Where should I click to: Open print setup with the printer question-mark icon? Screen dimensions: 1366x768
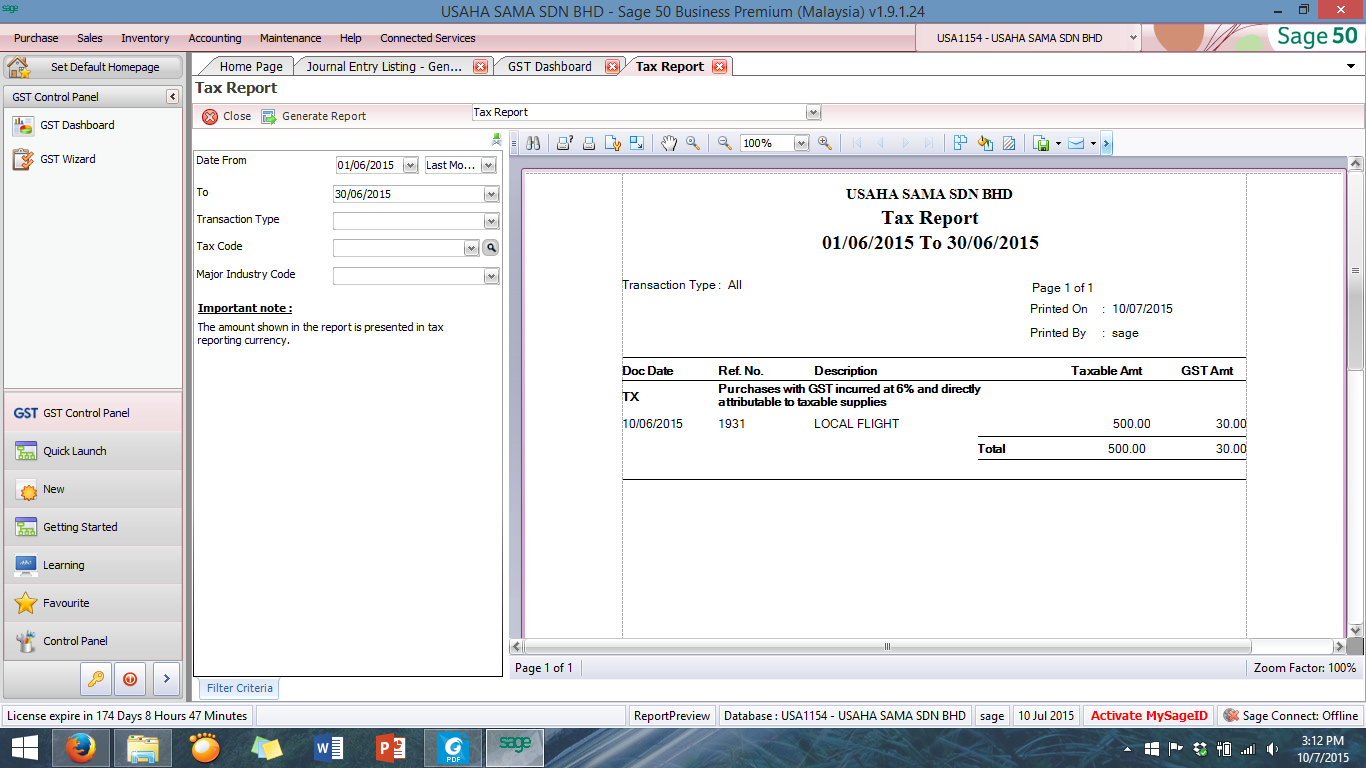point(564,143)
